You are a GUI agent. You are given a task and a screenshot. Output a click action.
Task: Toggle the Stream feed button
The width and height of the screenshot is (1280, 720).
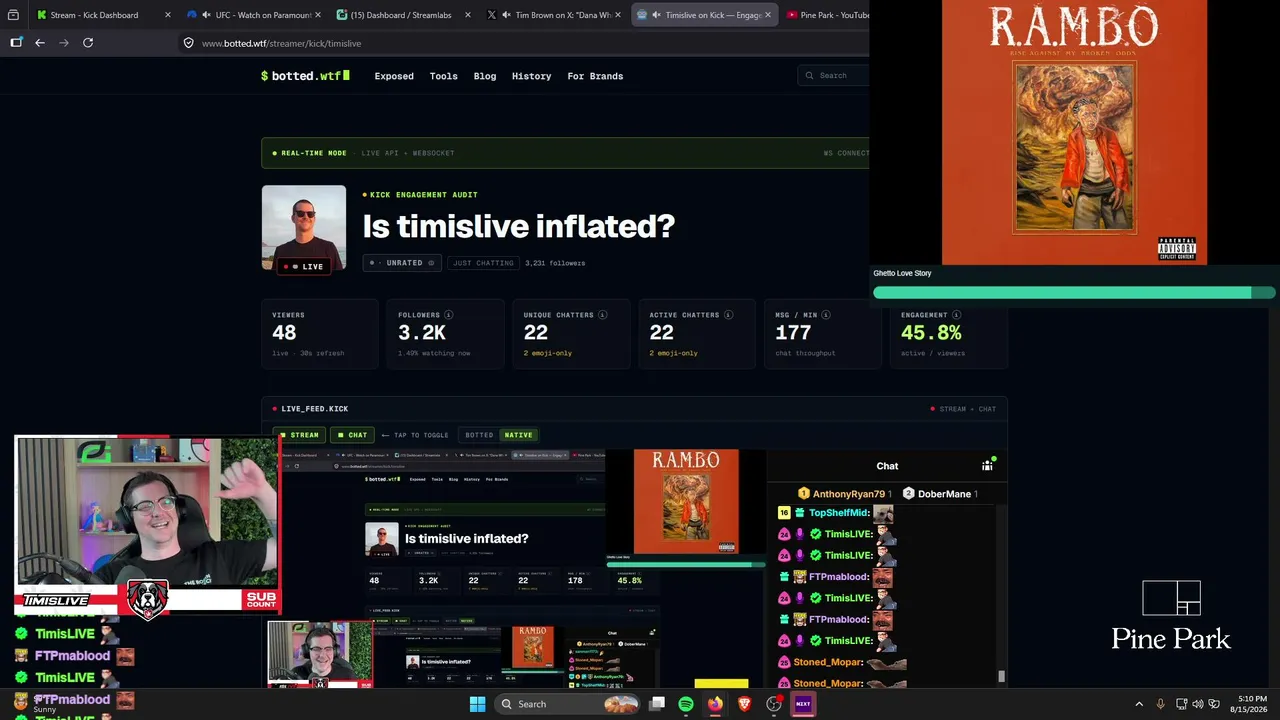tap(299, 435)
